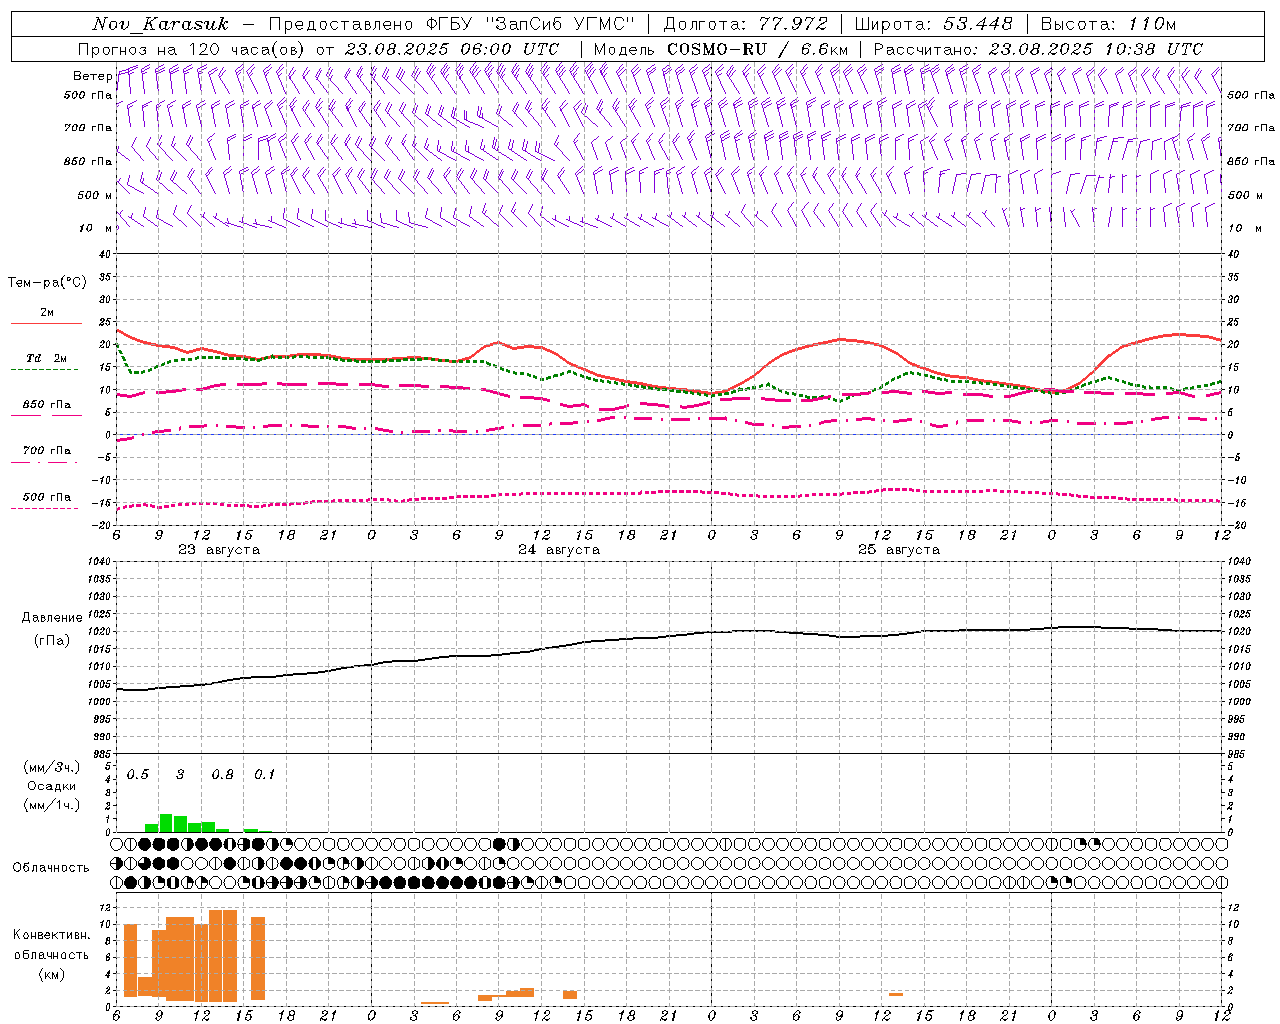Click the red 2м temperature legend line
Image resolution: width=1280 pixels, height=1024 pixels.
coord(46,323)
